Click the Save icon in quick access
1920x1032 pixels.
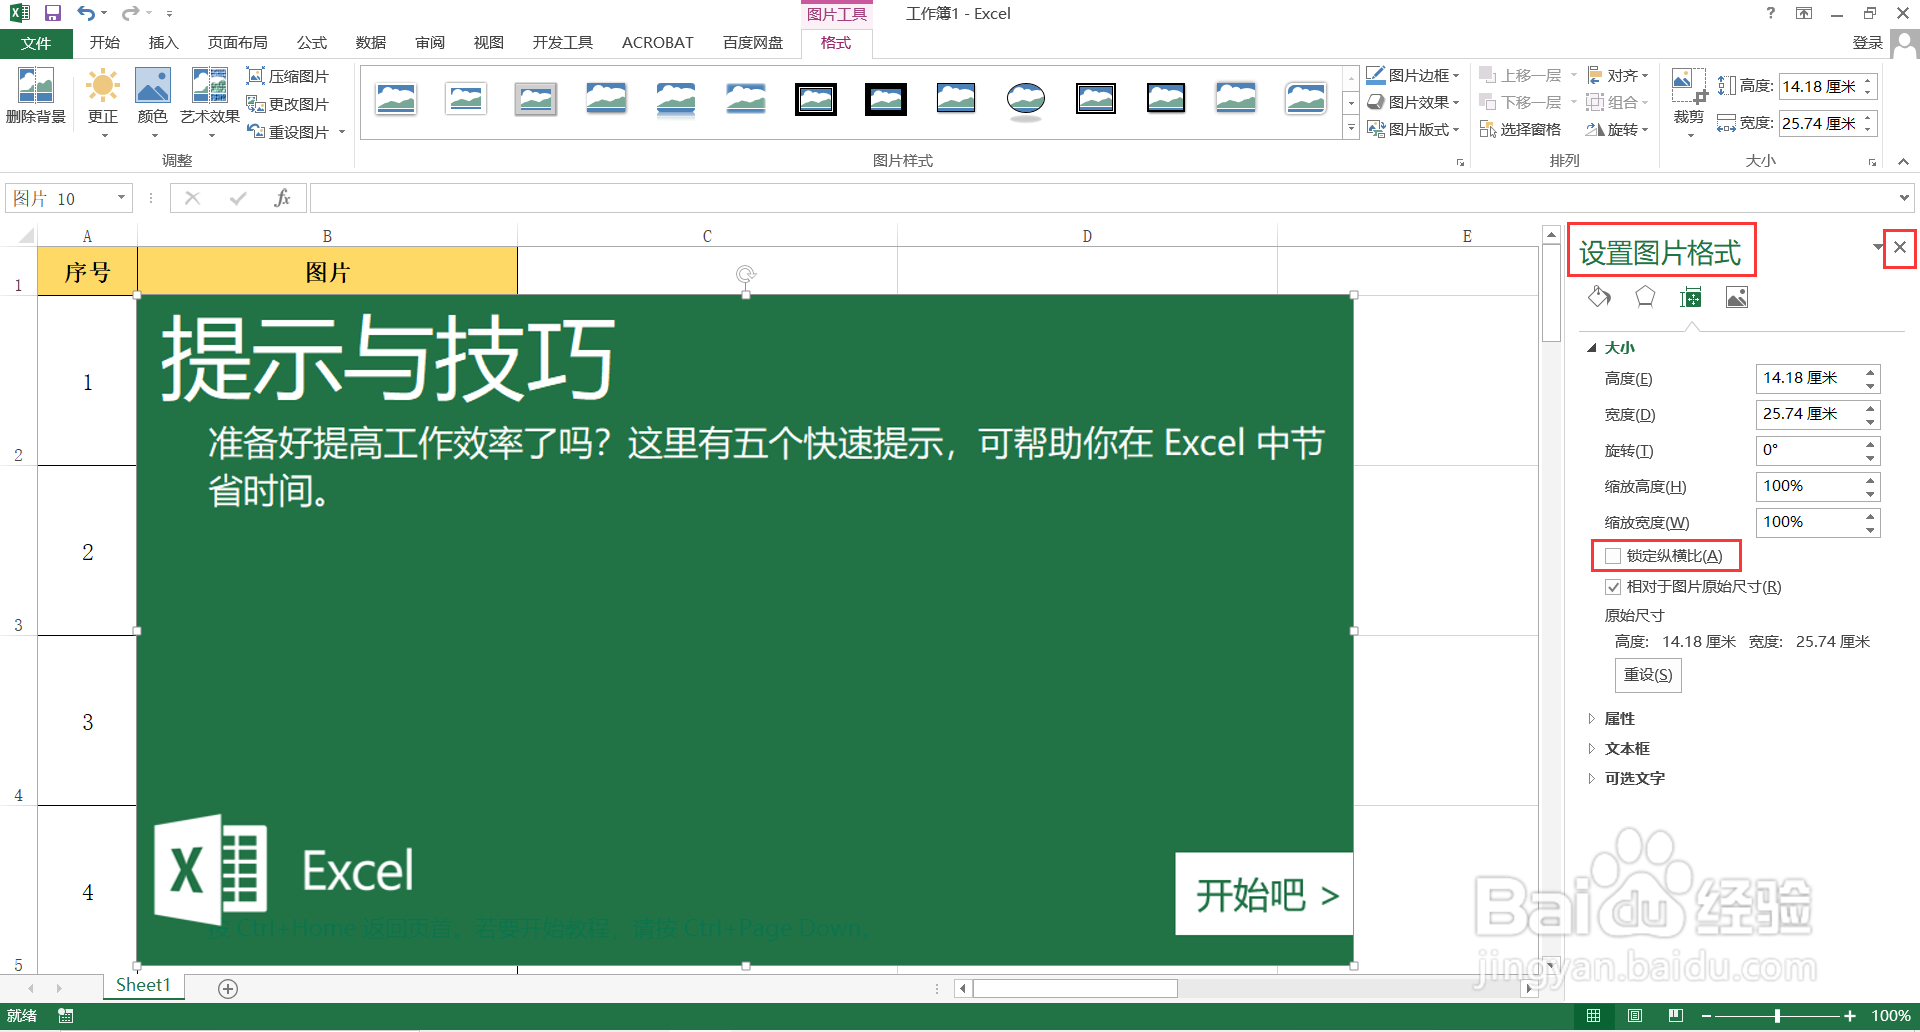(x=53, y=13)
